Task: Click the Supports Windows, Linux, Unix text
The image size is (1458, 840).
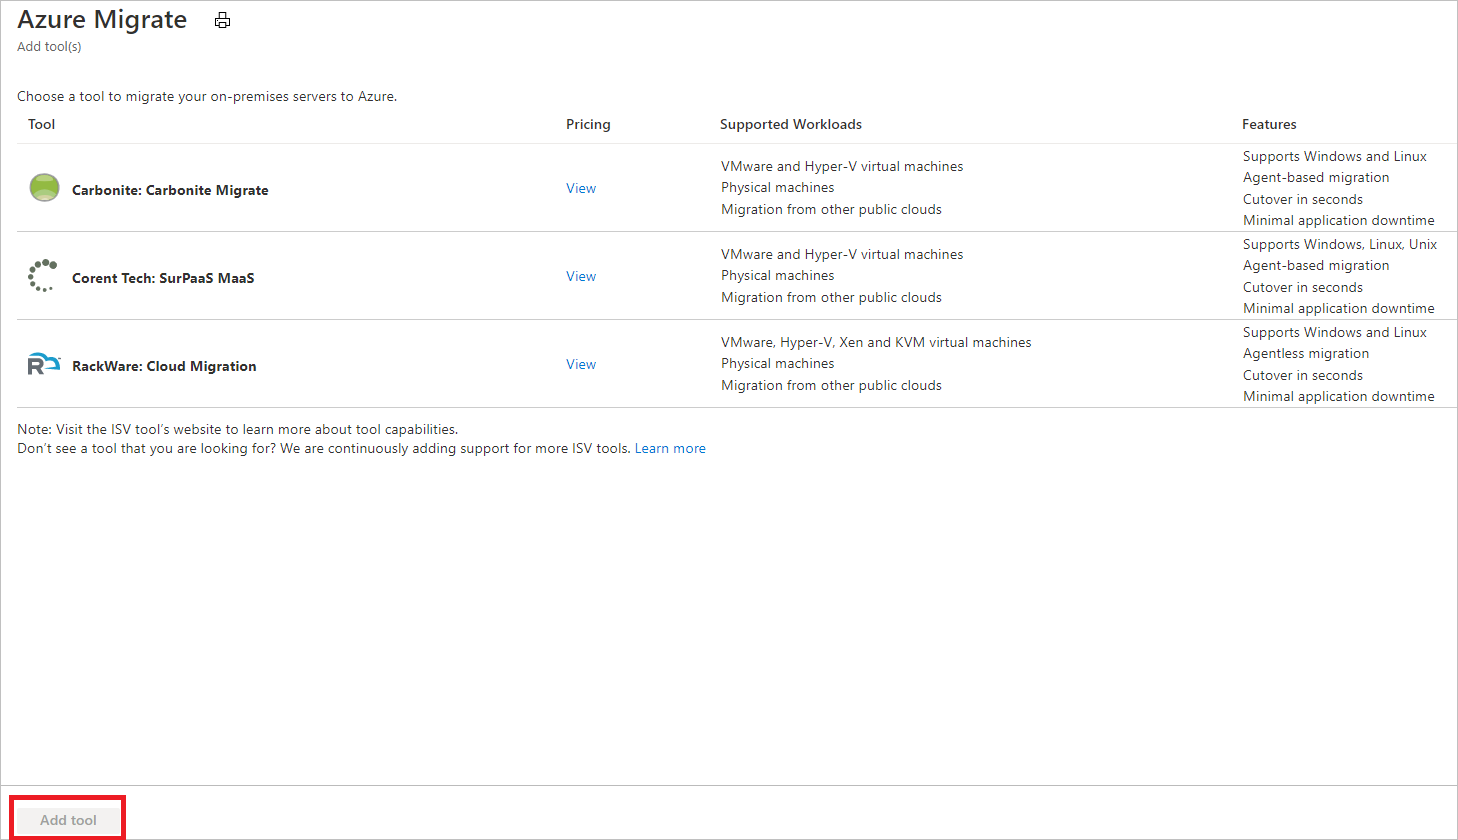Action: coord(1340,244)
